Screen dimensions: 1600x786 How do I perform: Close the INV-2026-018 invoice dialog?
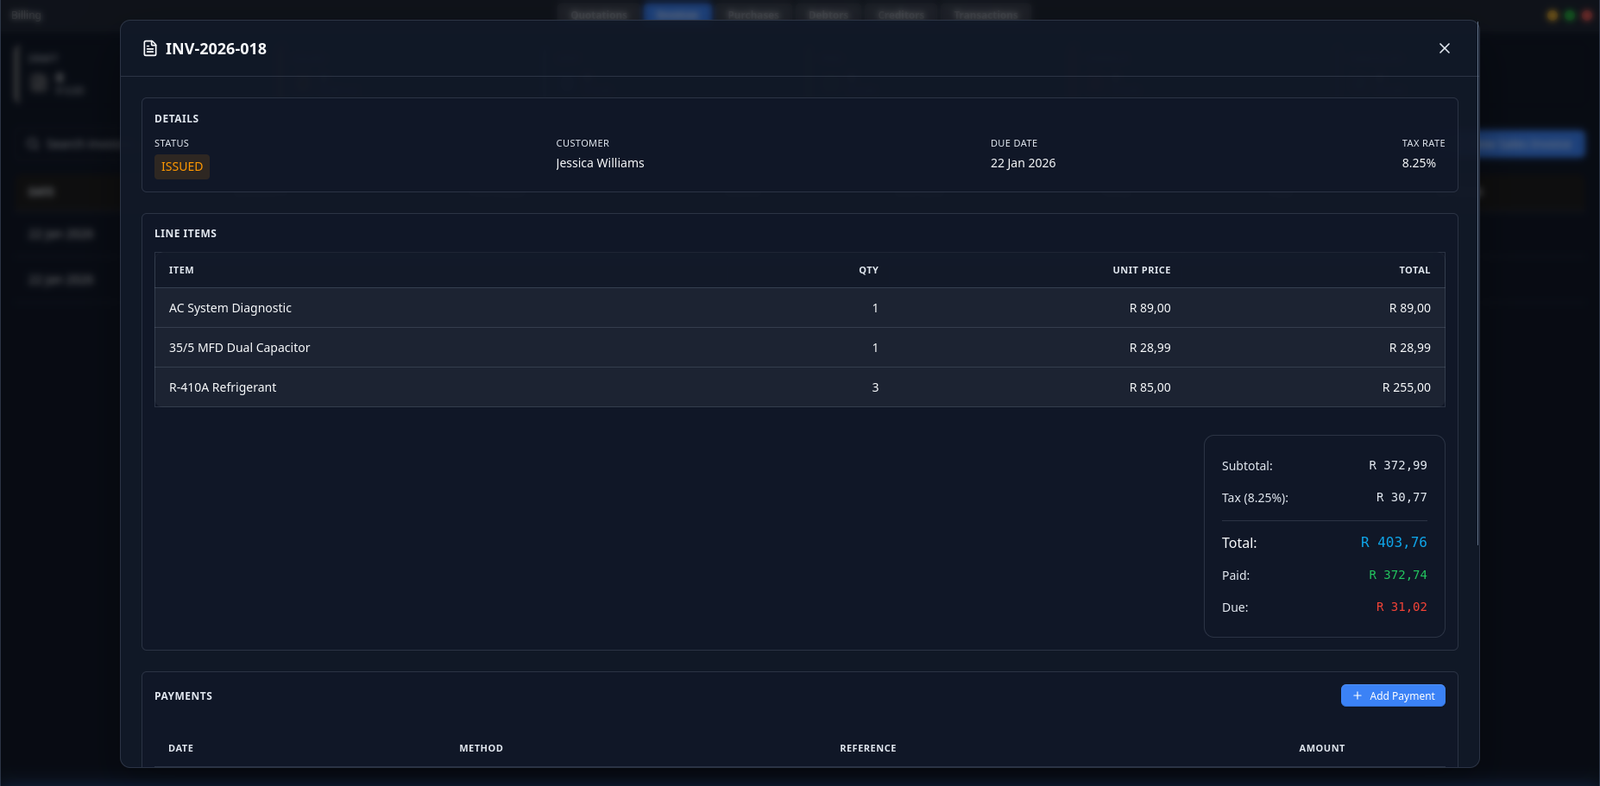(1444, 48)
